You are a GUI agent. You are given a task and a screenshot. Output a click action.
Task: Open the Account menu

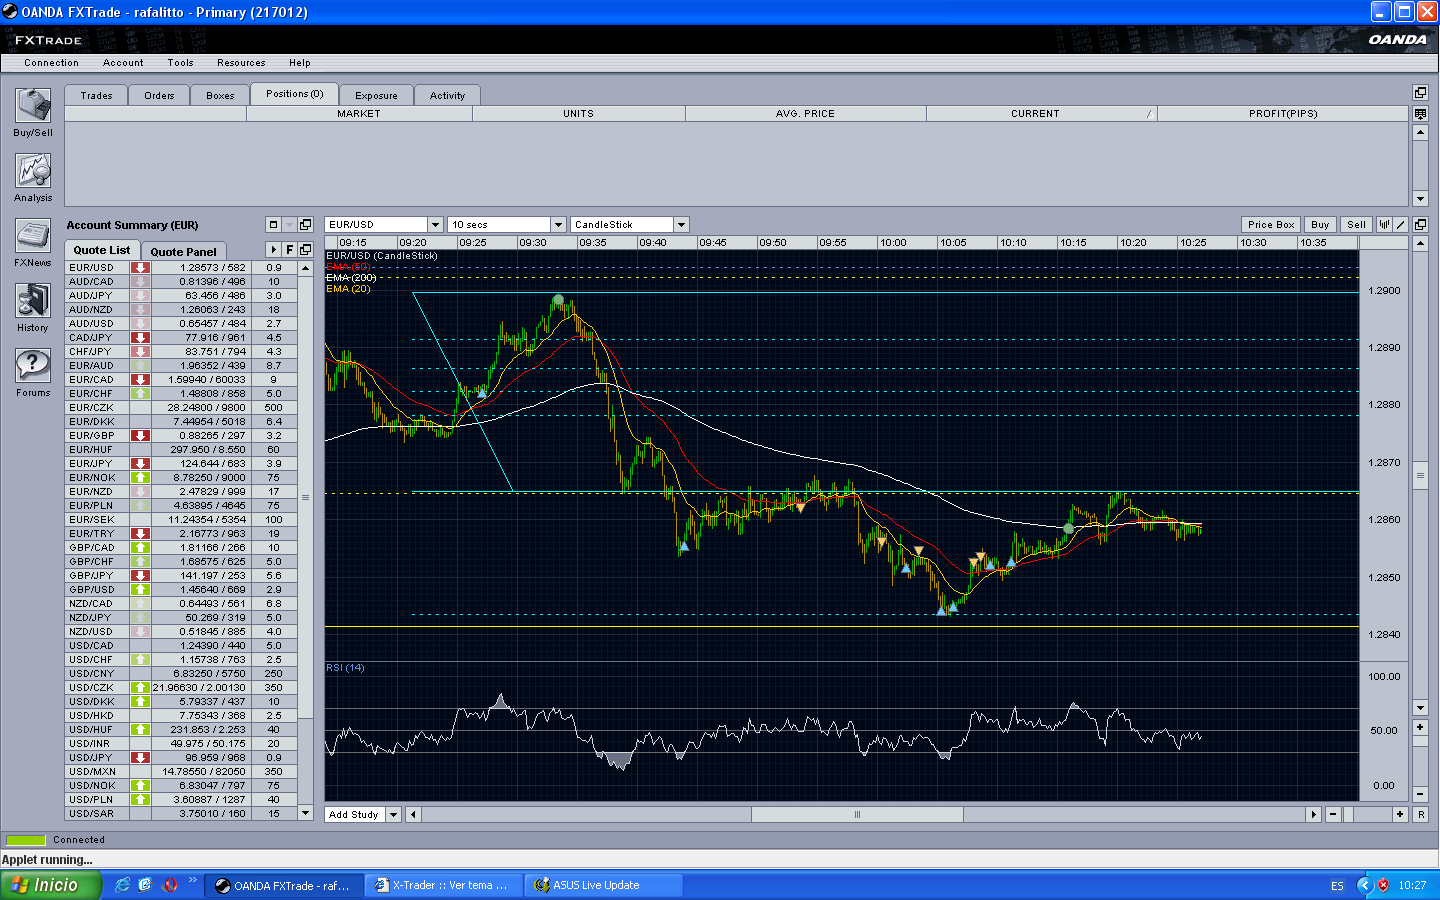pos(123,63)
